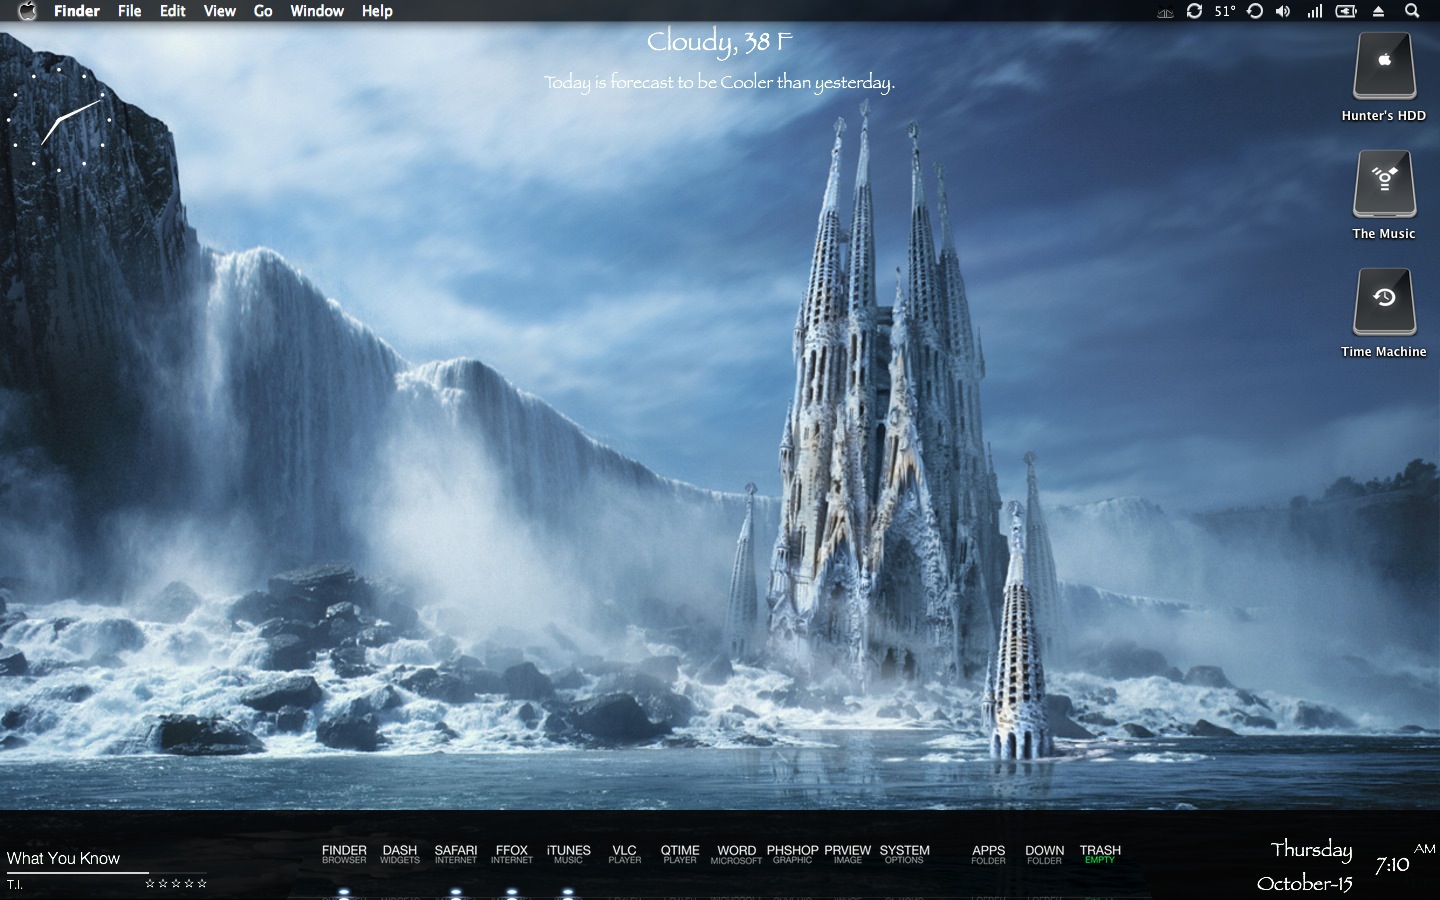Click the "T.I." artist name
Image resolution: width=1440 pixels, height=900 pixels.
click(x=14, y=885)
